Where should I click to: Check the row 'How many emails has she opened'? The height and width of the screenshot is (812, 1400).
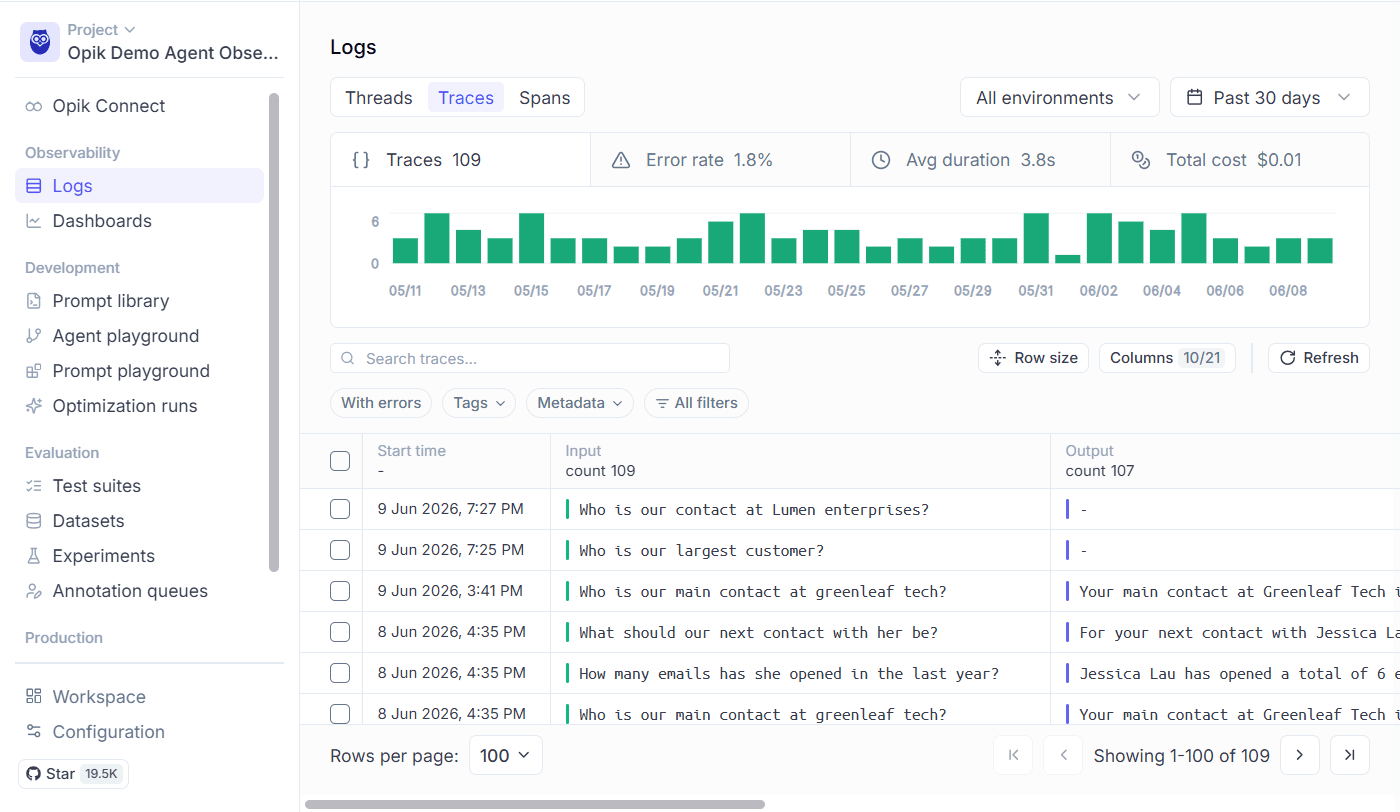340,674
